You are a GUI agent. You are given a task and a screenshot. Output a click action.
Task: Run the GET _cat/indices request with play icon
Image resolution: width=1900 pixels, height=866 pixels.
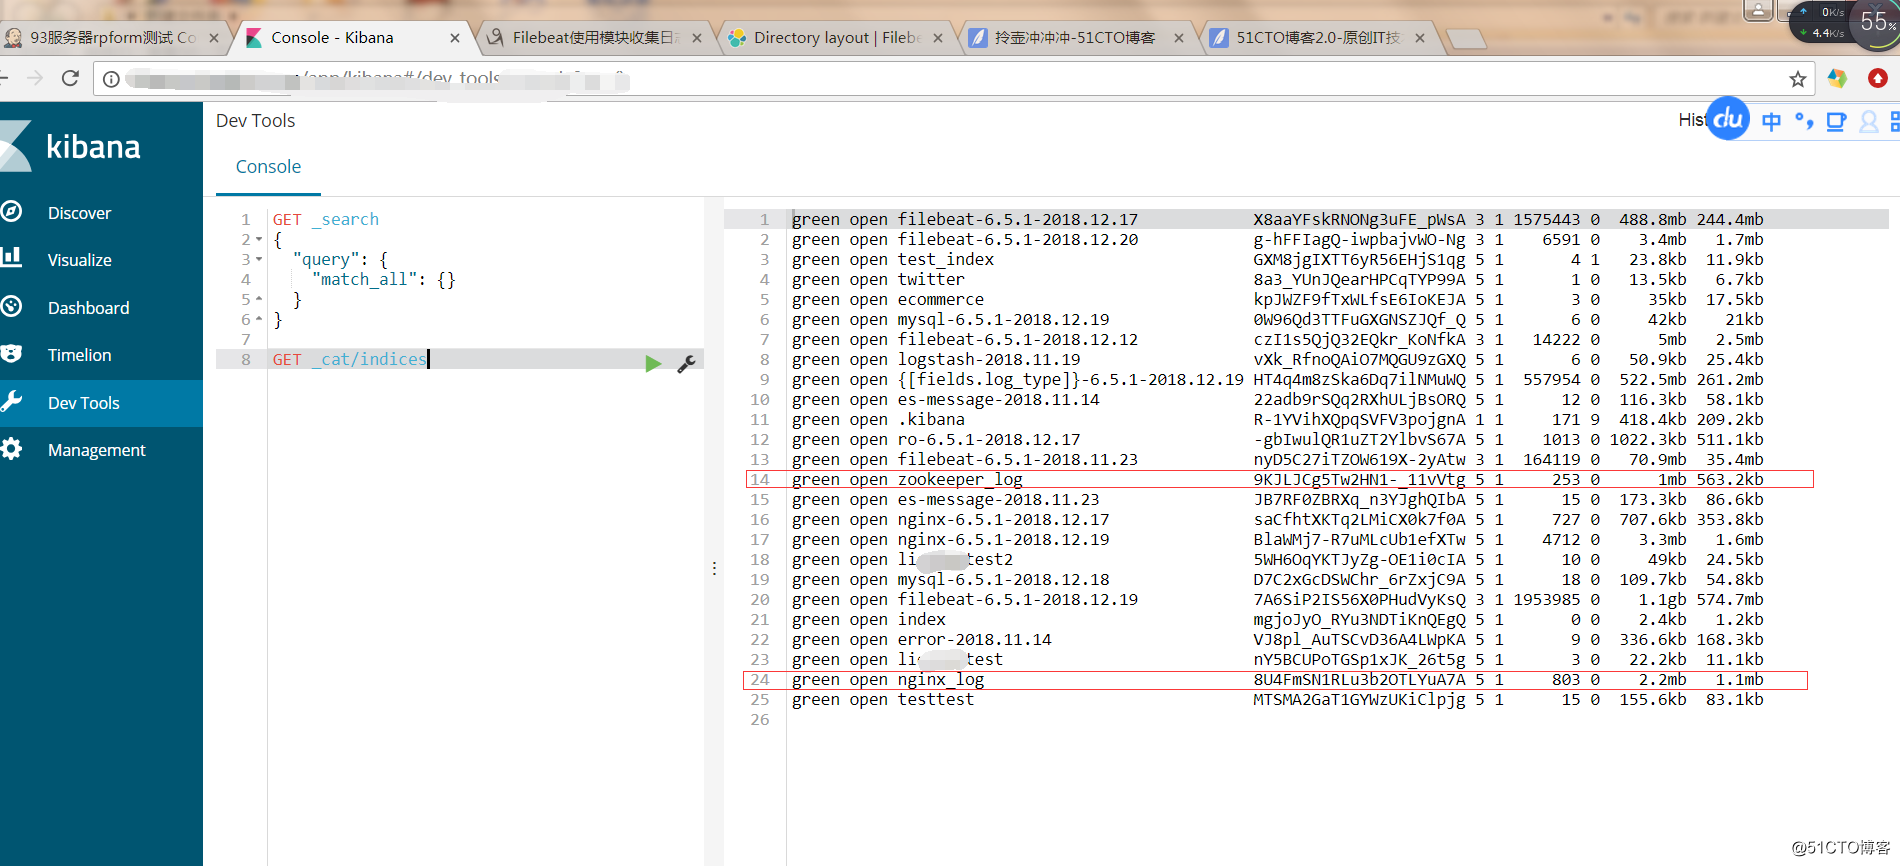[x=653, y=363]
